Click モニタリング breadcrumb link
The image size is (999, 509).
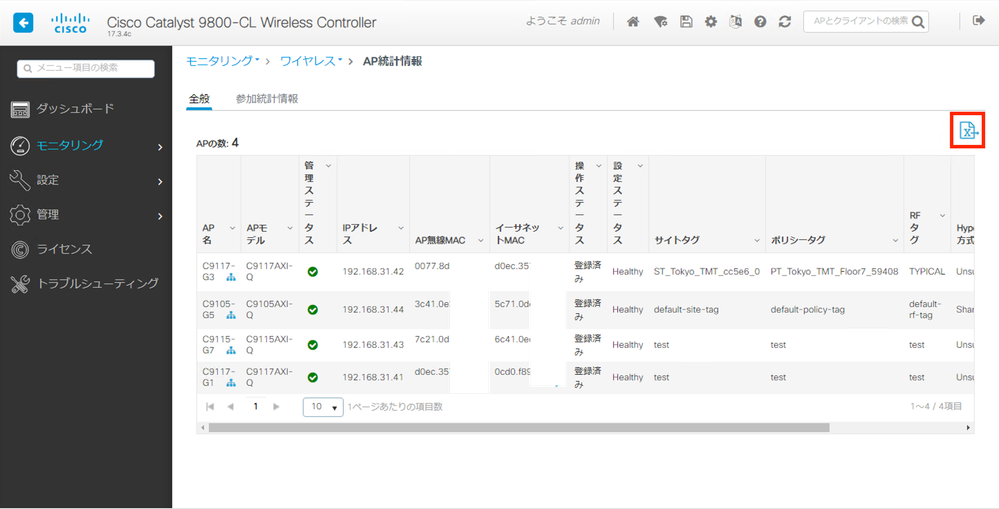point(219,61)
